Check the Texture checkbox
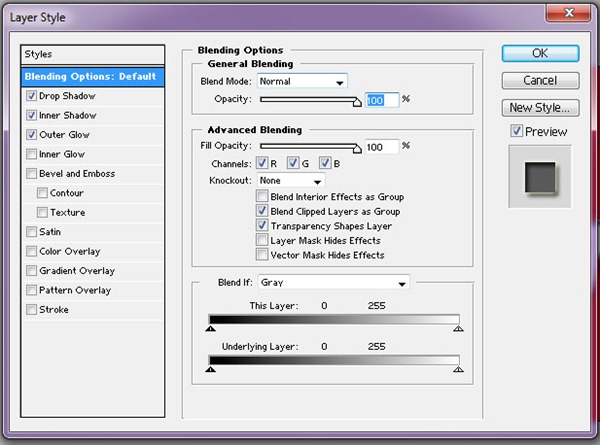This screenshot has height=445, width=600. [x=42, y=212]
